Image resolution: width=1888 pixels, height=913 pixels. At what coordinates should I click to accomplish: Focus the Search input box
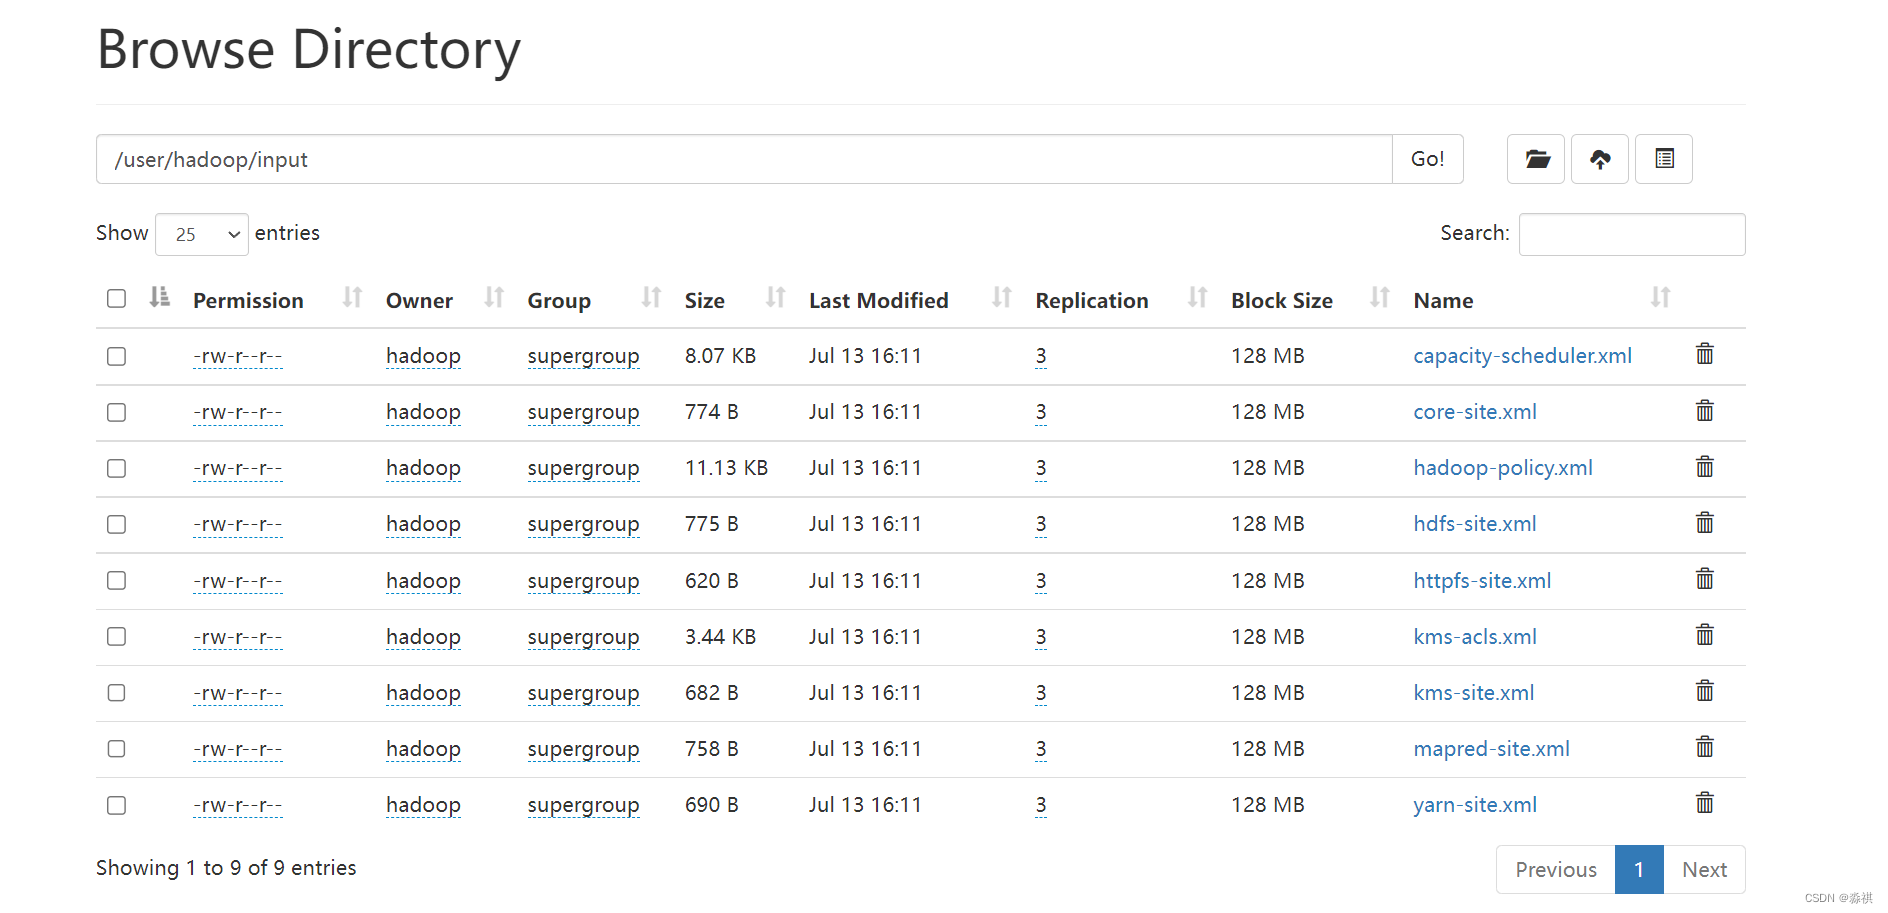click(x=1632, y=234)
